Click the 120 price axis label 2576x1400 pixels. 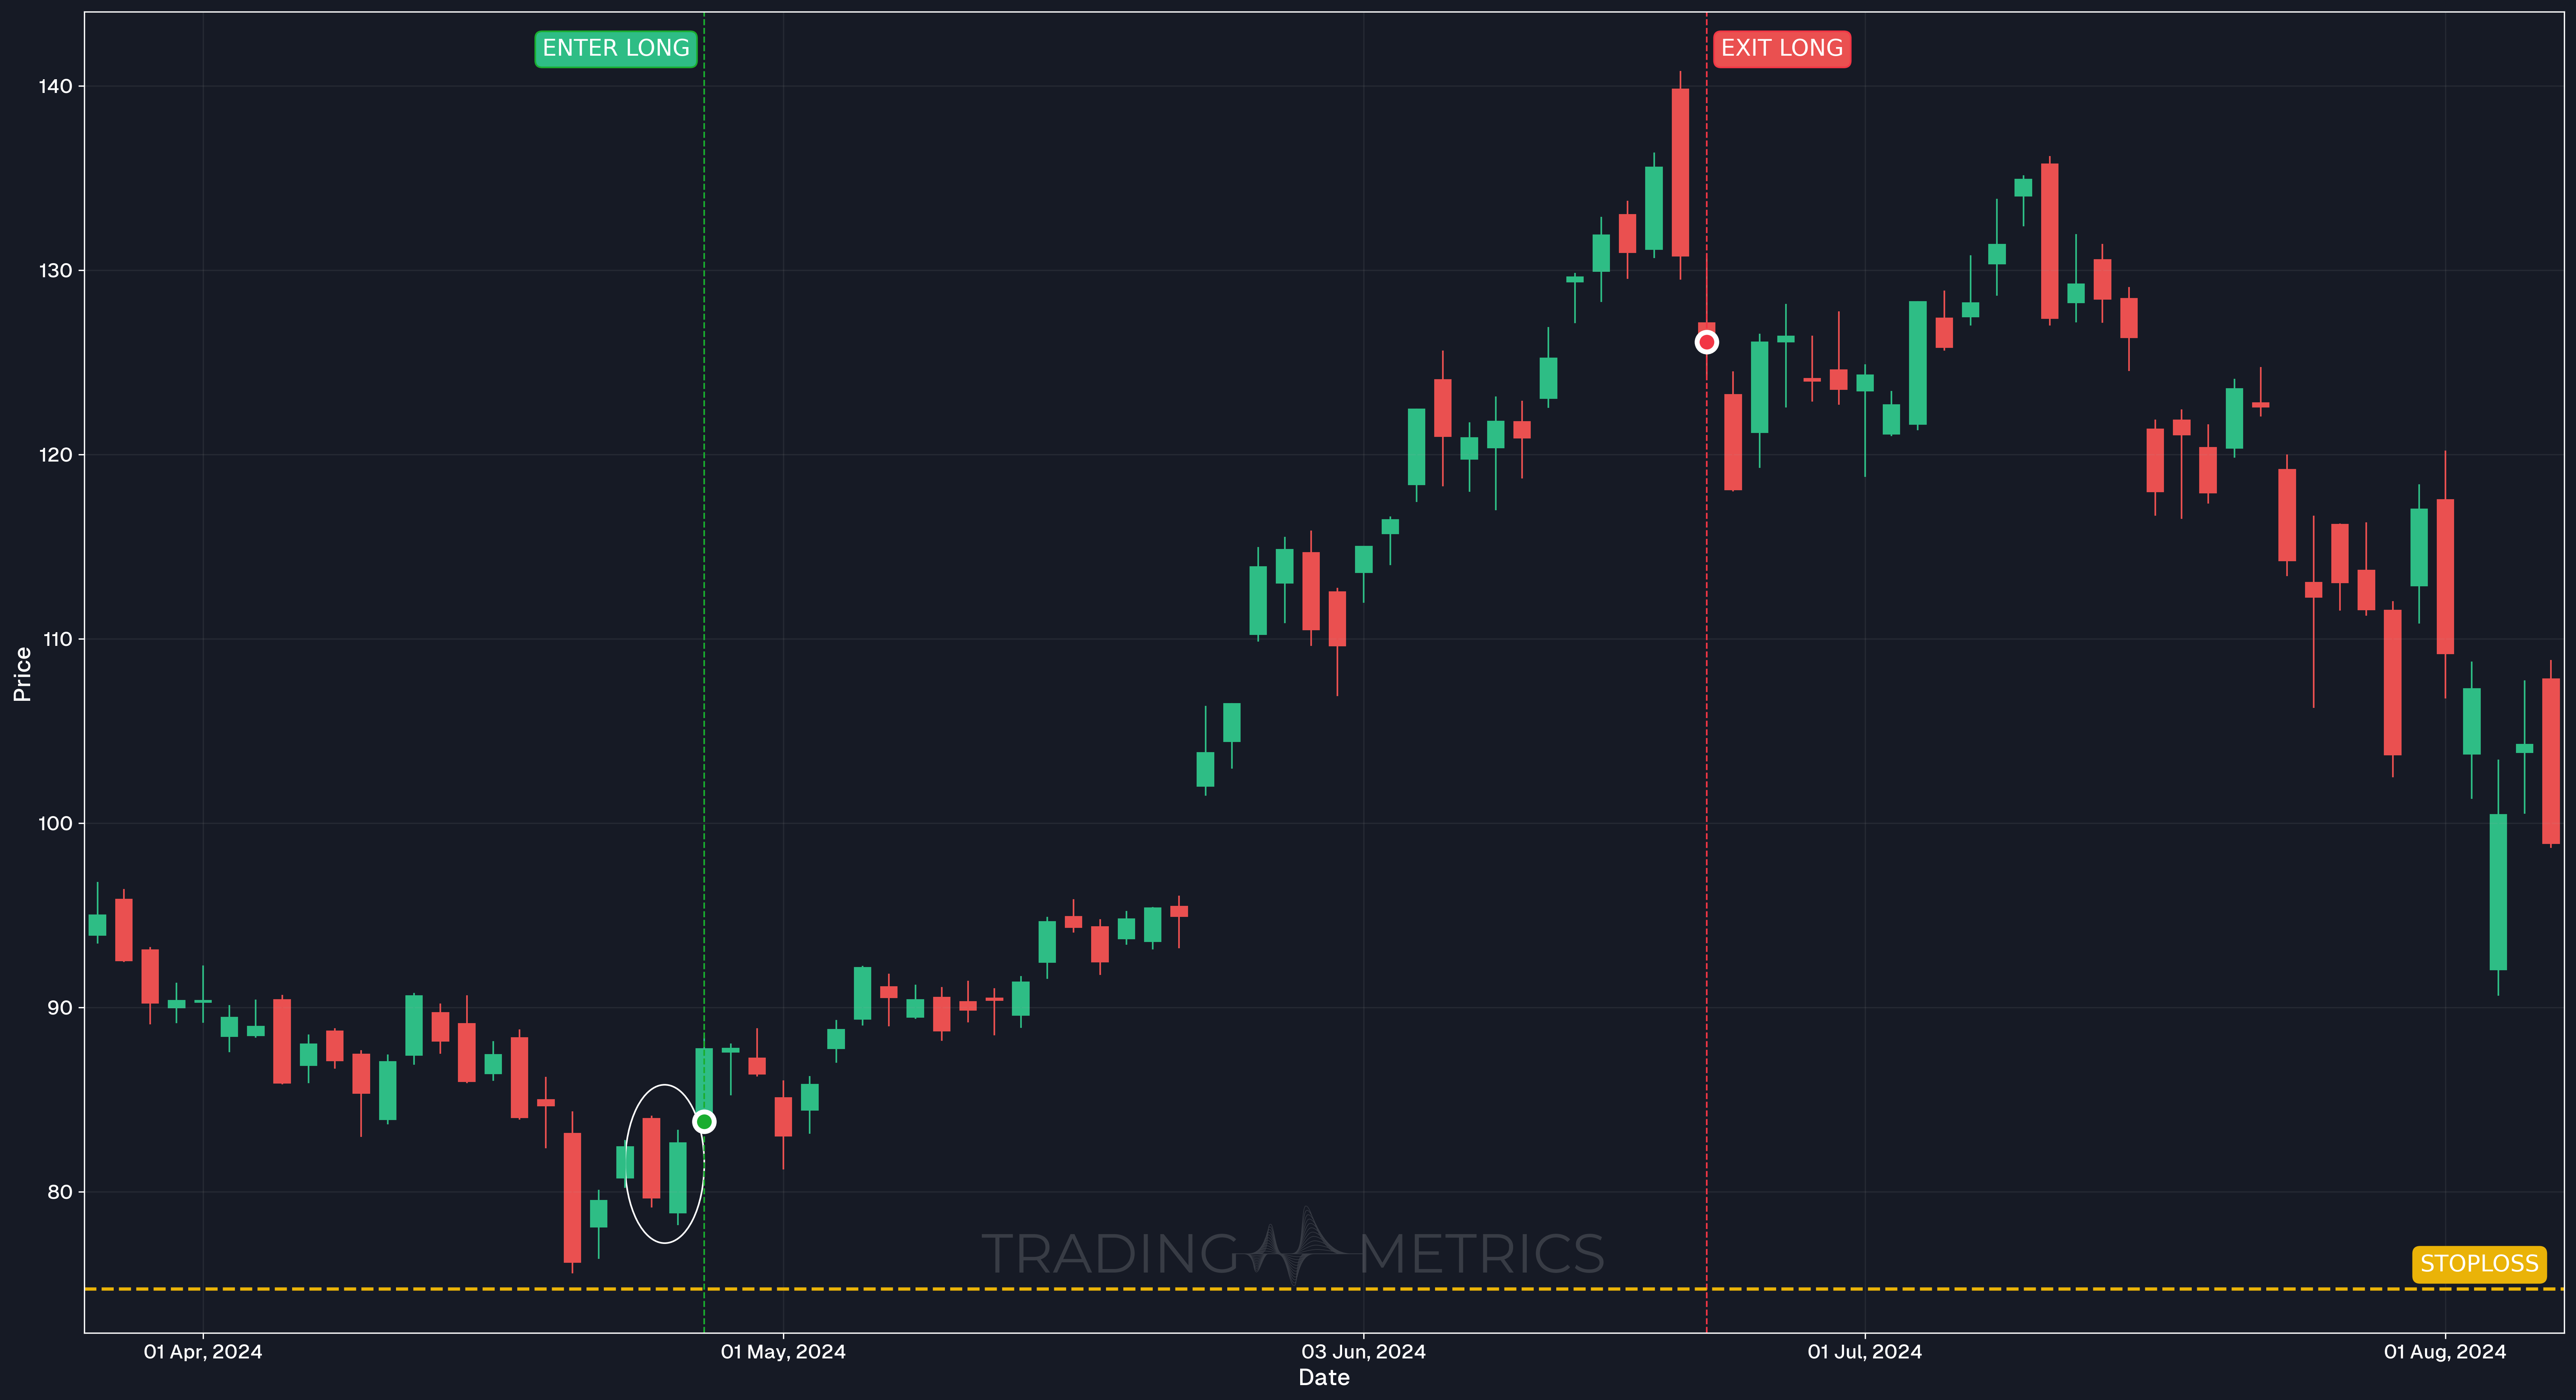coord(56,455)
